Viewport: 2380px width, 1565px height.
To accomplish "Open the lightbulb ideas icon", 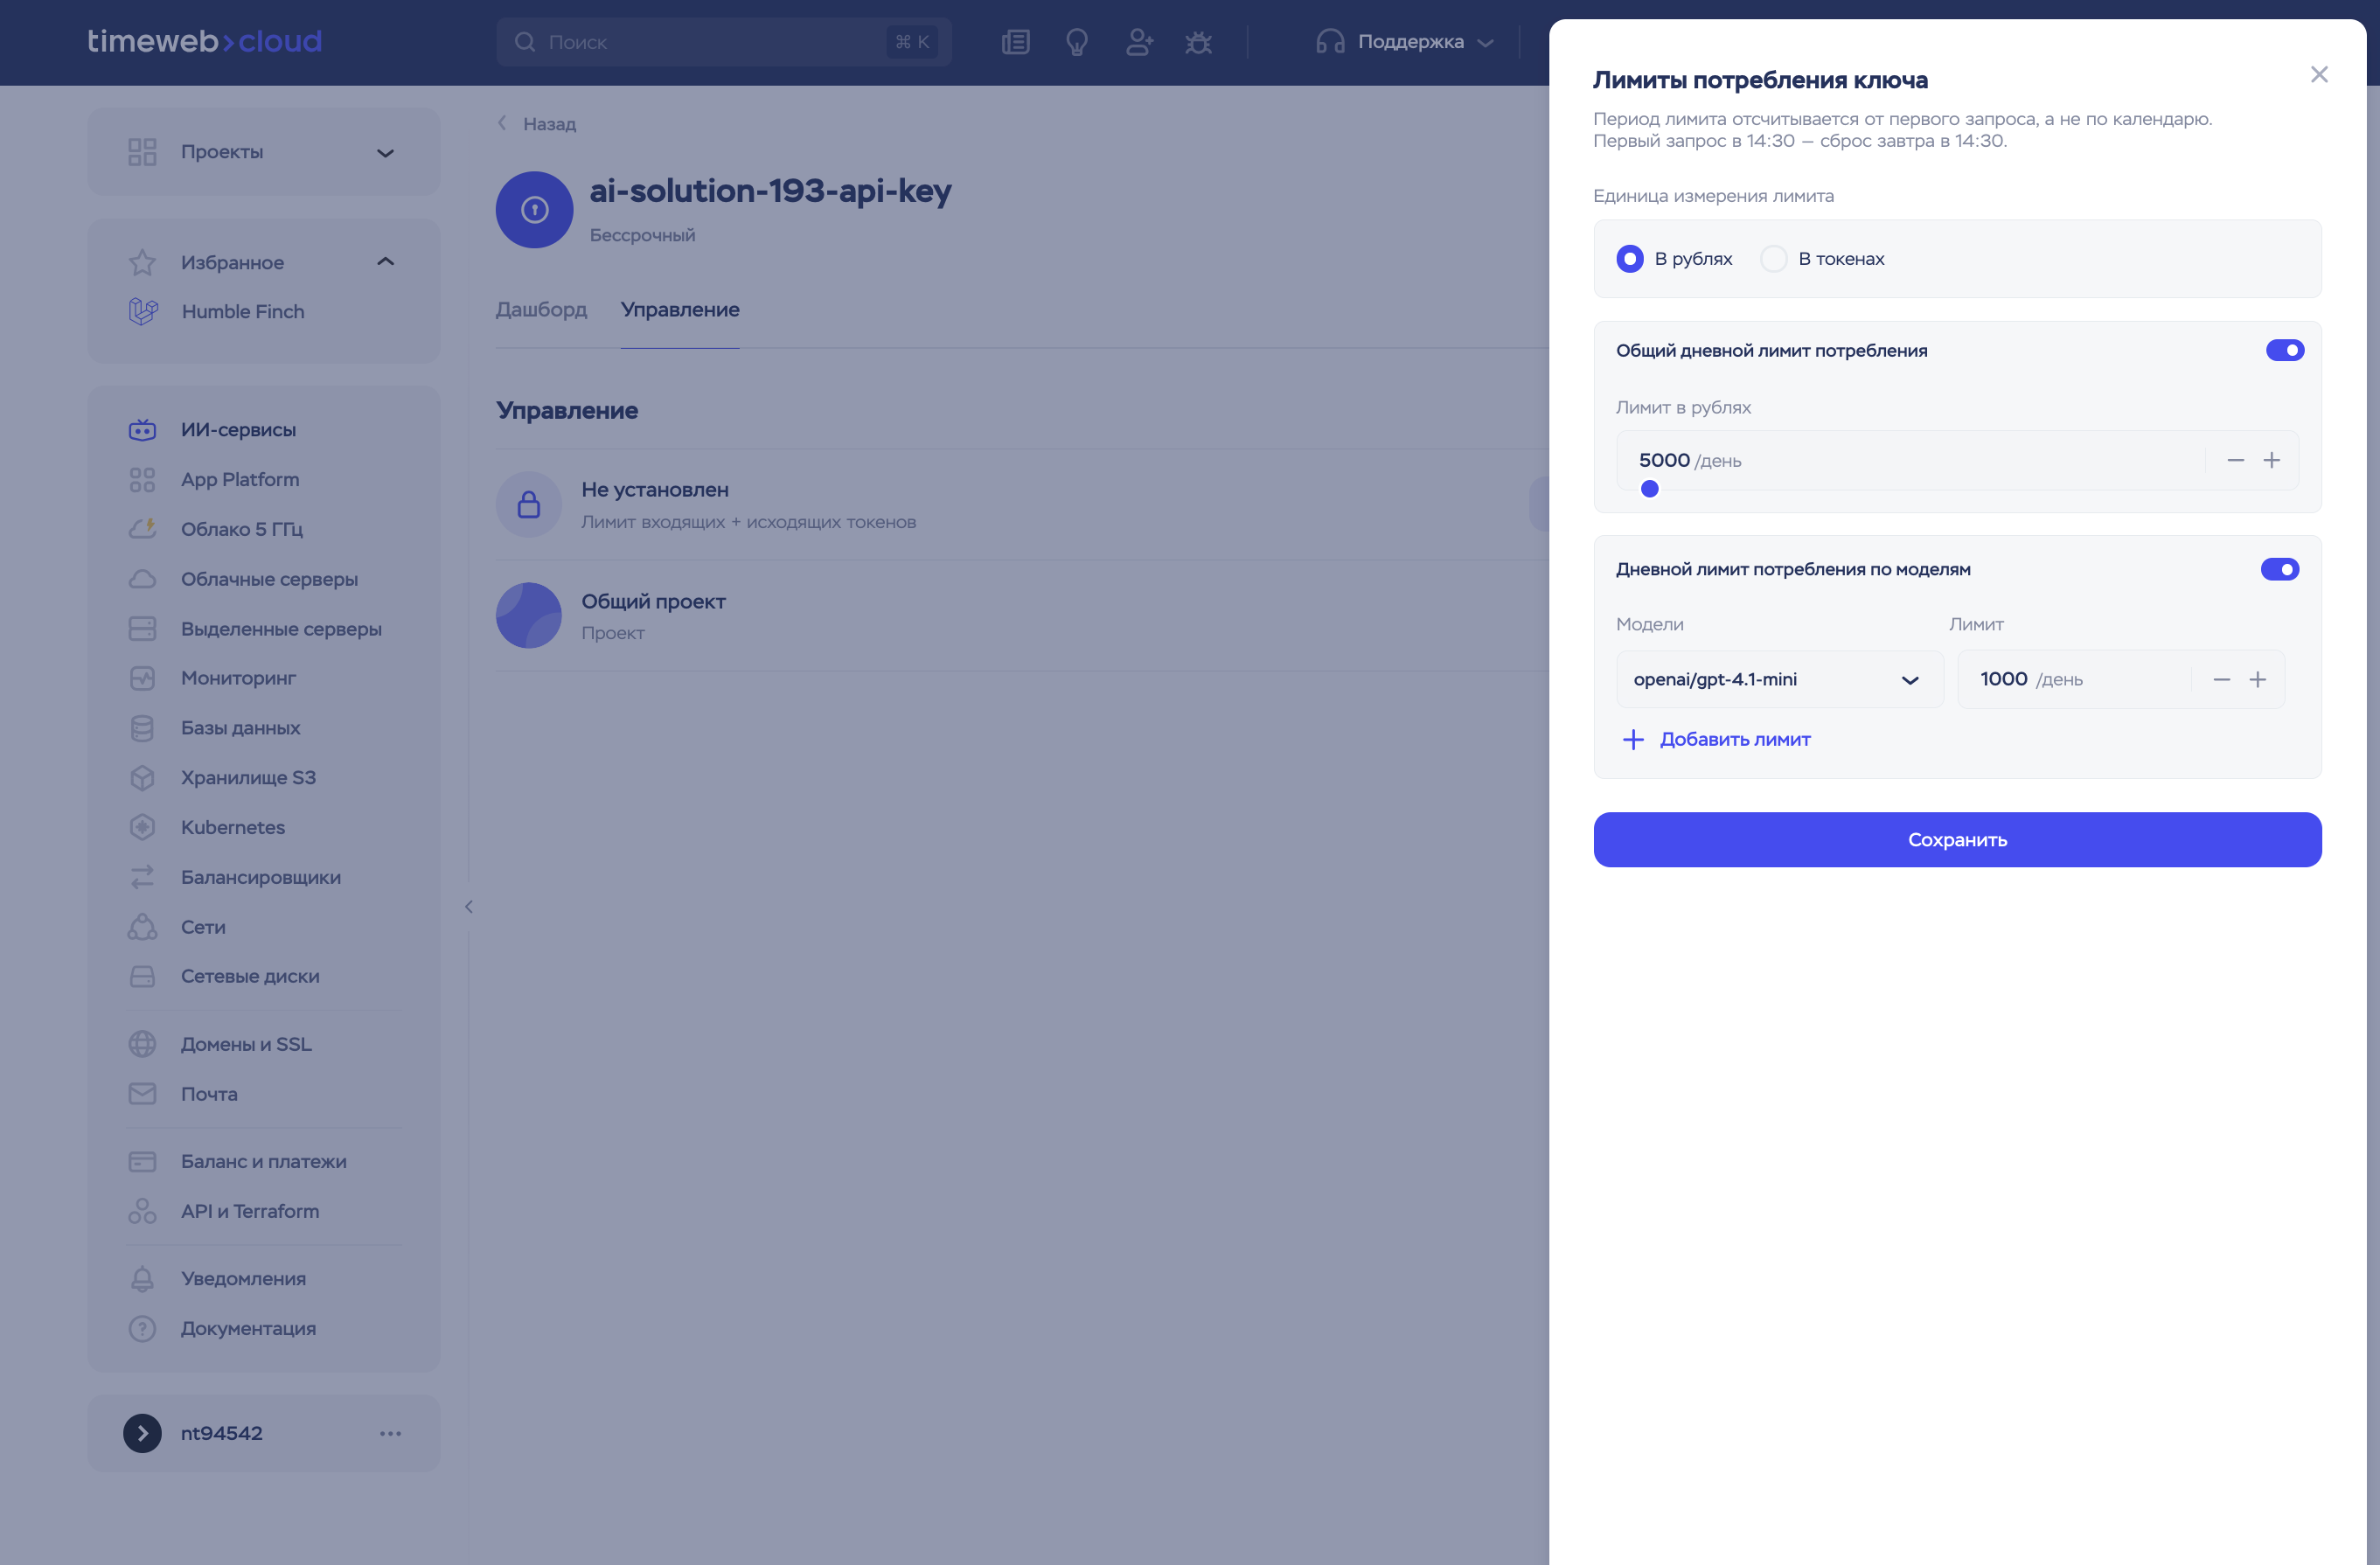I will 1076,42.
